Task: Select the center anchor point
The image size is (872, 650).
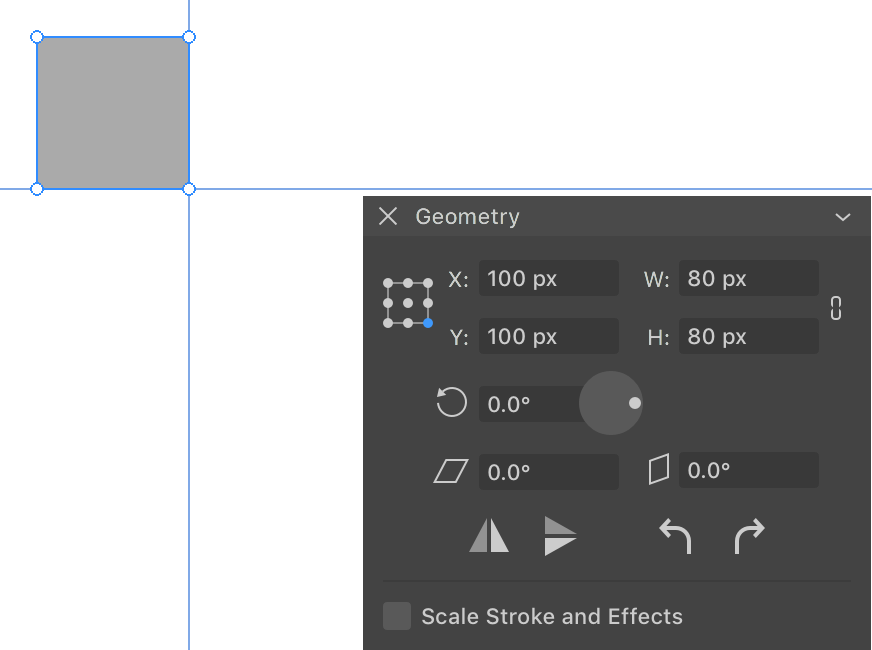Action: click(408, 303)
